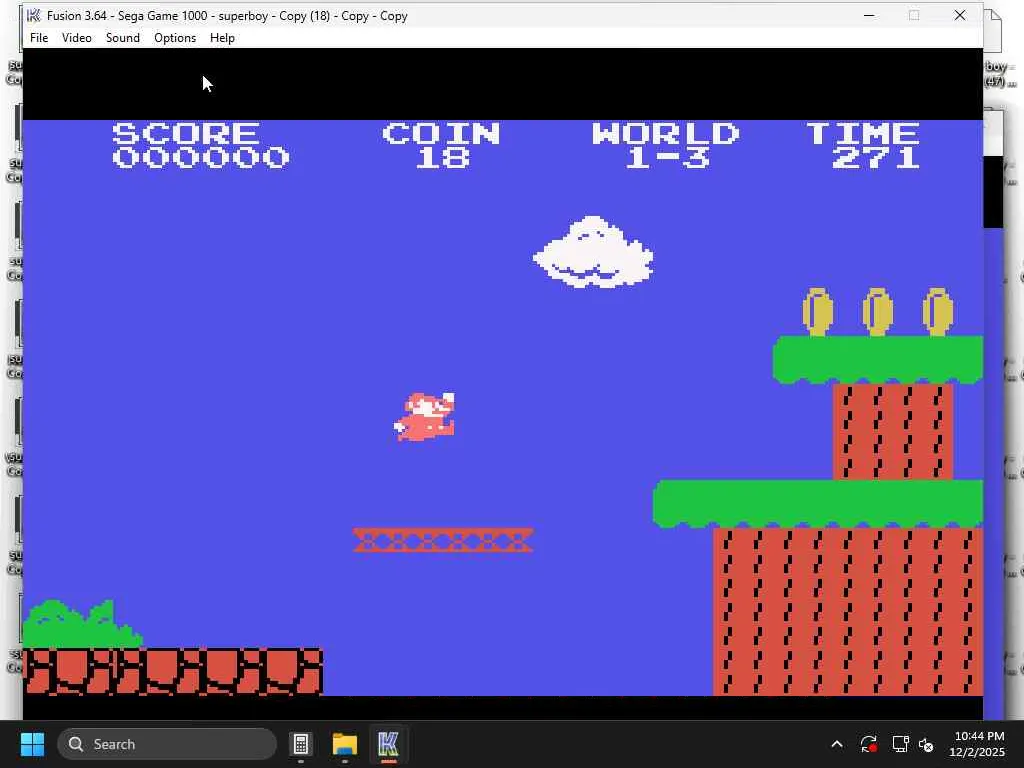Viewport: 1024px width, 768px height.
Task: Click the green bush on the ground
Action: (x=82, y=624)
